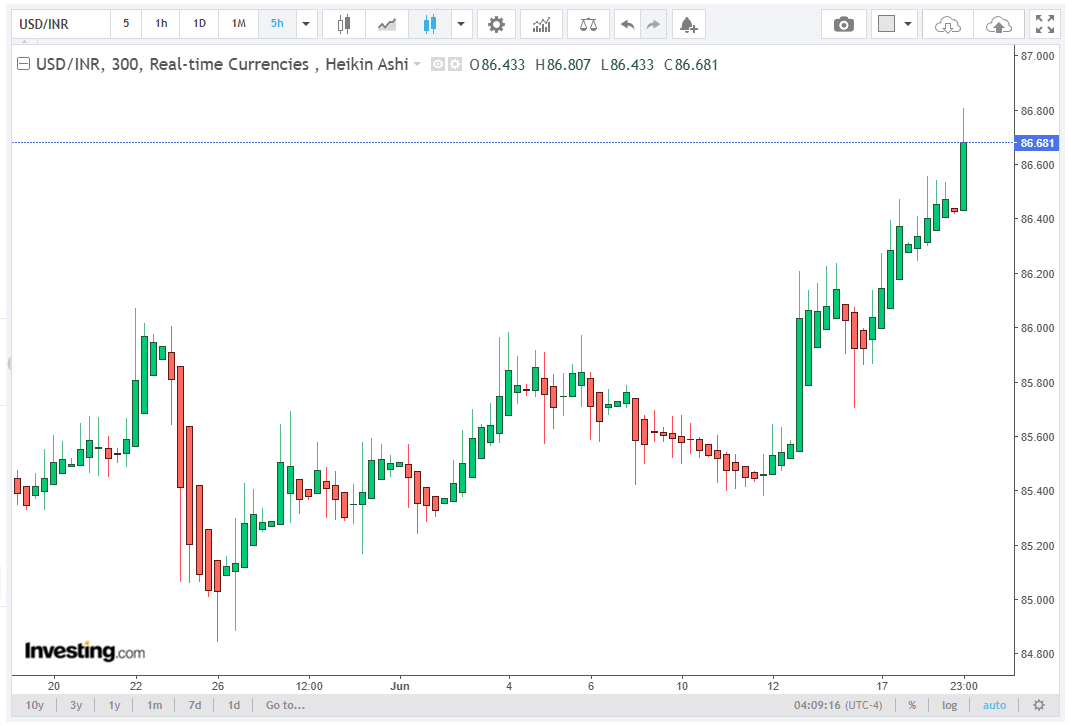
Task: Open Heikin Ashi series settings icon
Action: pos(455,64)
